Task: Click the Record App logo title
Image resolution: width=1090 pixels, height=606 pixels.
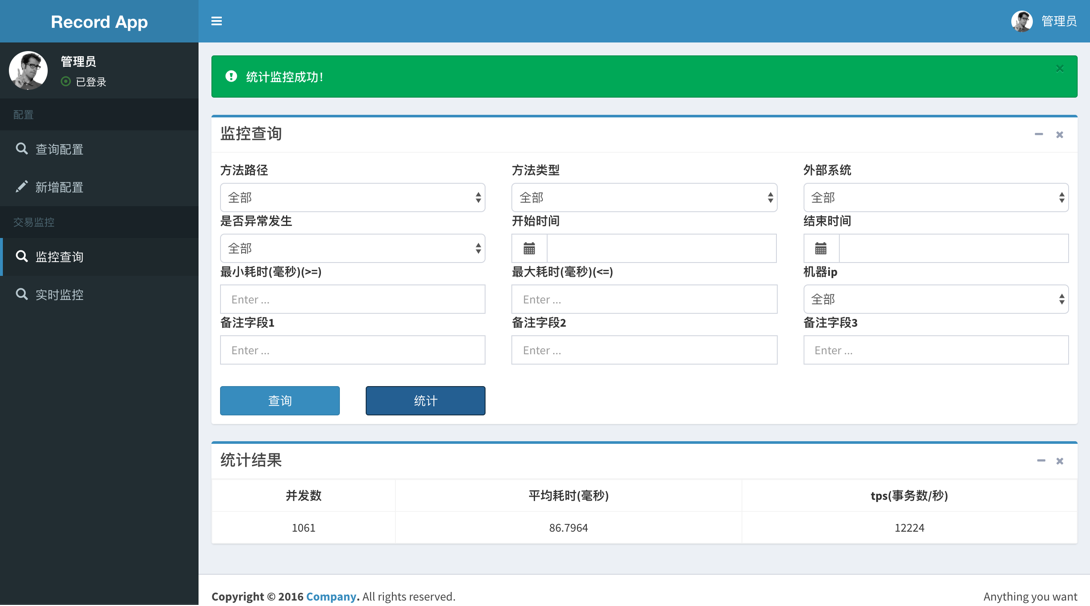Action: (99, 22)
